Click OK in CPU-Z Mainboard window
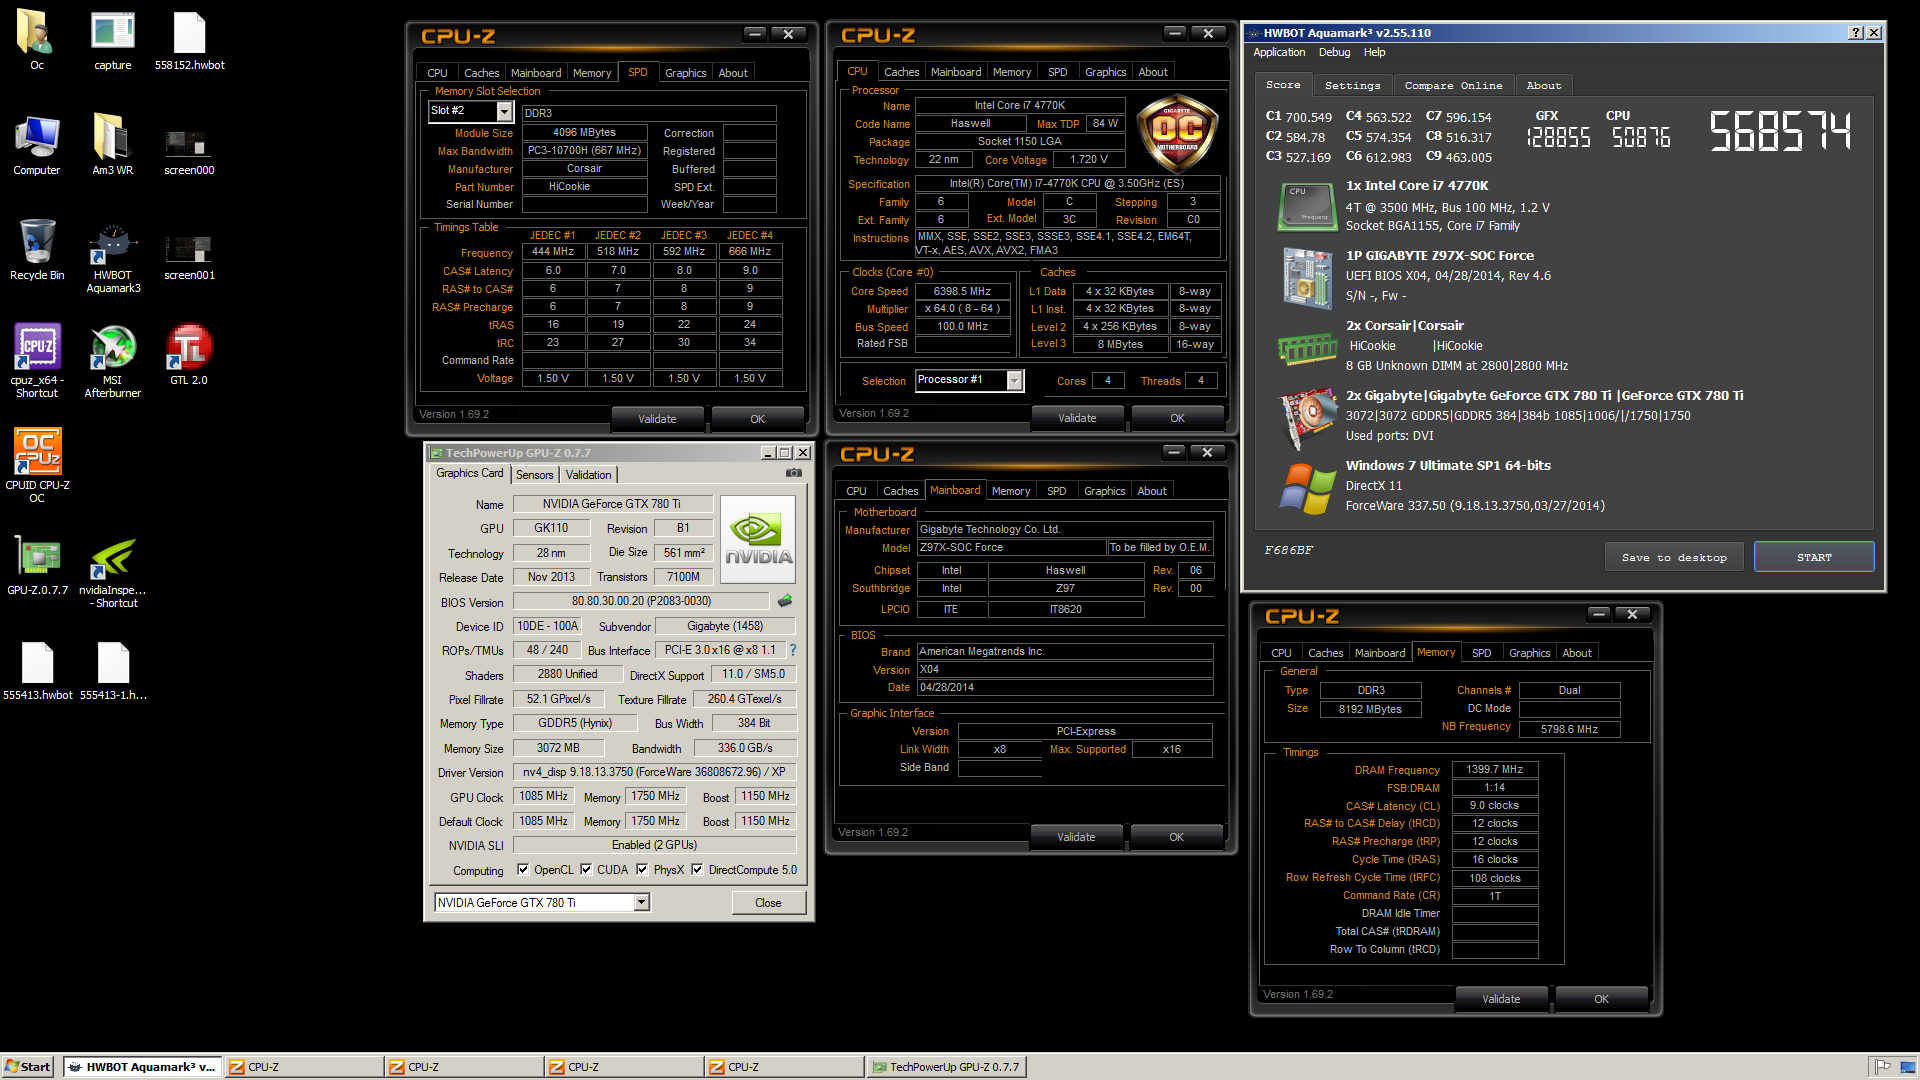This screenshot has width=1920, height=1080. 1176,837
